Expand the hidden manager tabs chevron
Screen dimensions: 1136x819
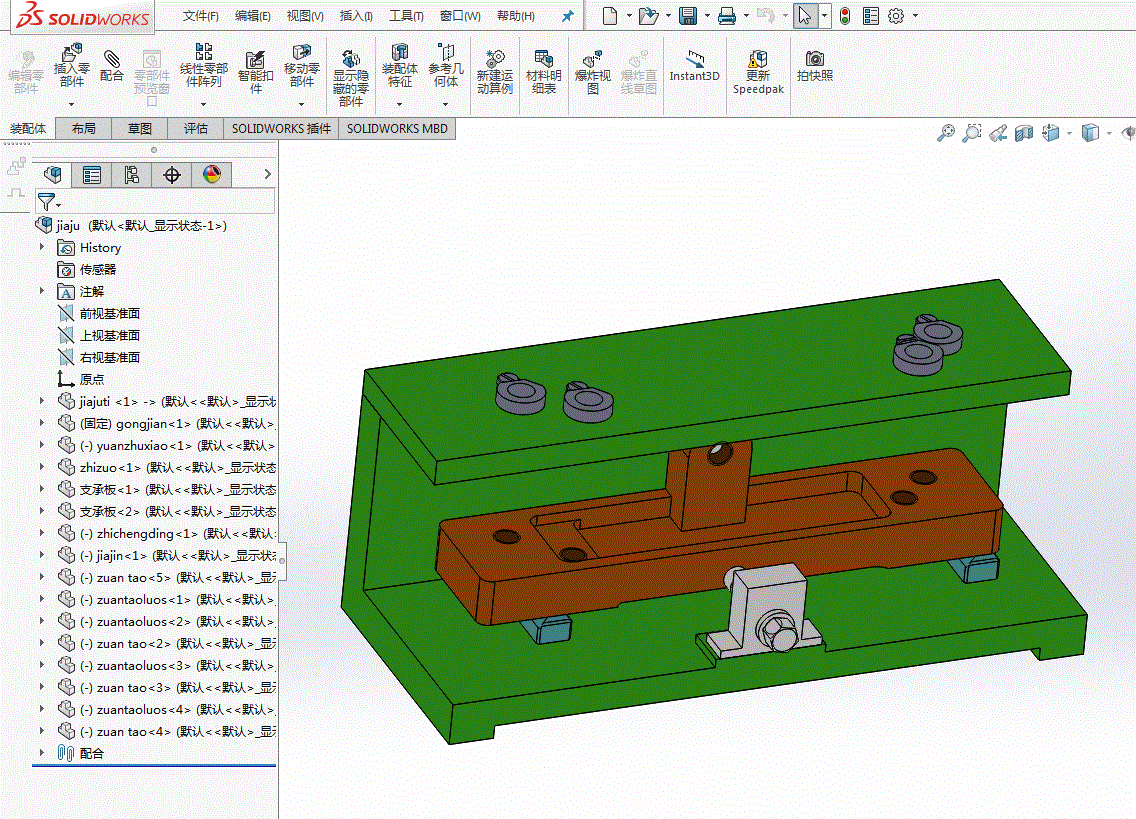tap(267, 174)
